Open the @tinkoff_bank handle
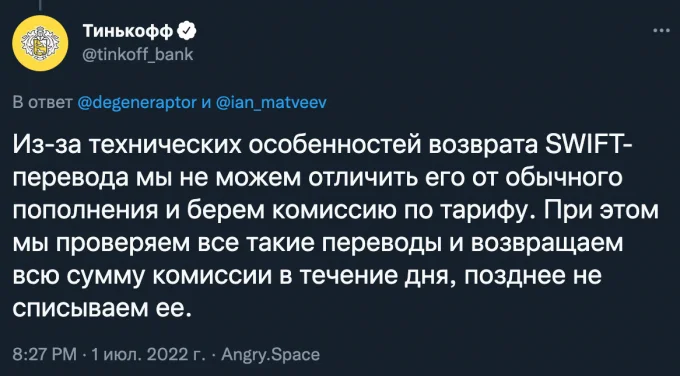The height and width of the screenshot is (376, 680). 137,55
